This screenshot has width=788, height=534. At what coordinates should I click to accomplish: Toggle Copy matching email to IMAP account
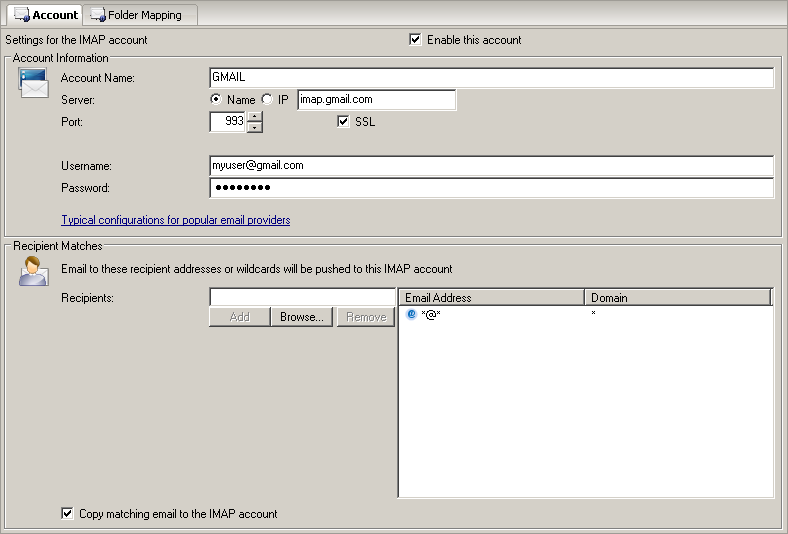pos(68,514)
